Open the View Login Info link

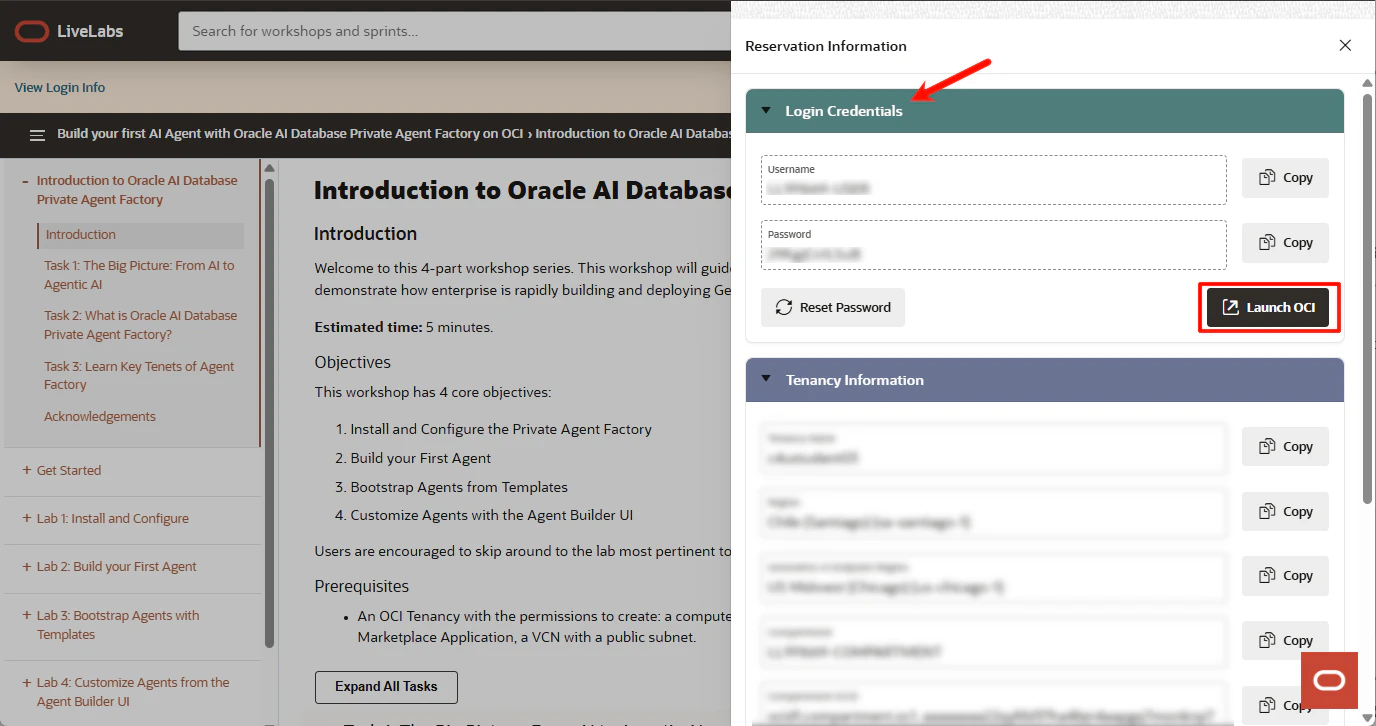click(60, 88)
